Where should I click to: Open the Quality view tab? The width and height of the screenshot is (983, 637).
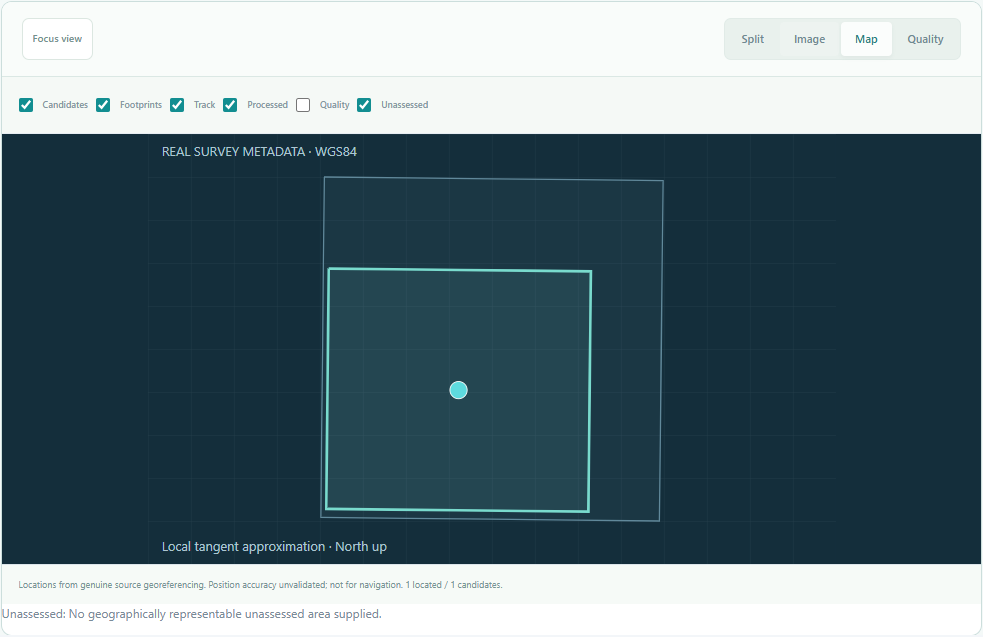coord(925,39)
